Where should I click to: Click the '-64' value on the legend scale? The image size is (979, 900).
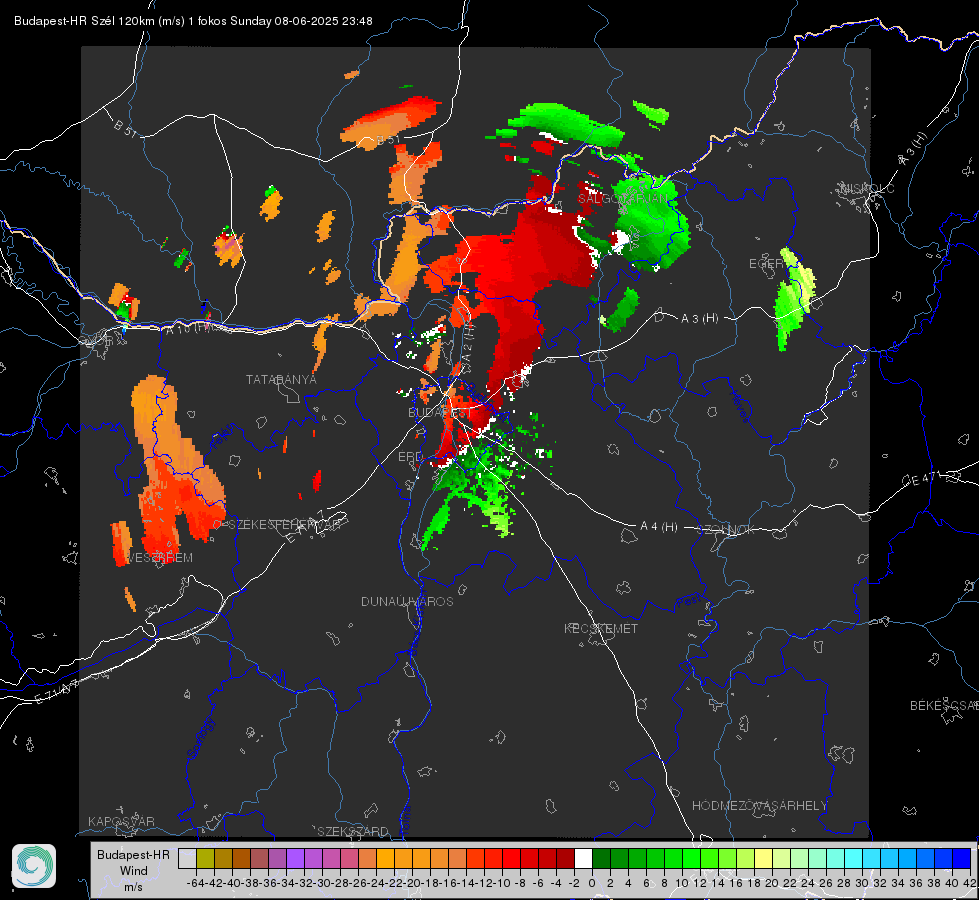[x=195, y=883]
